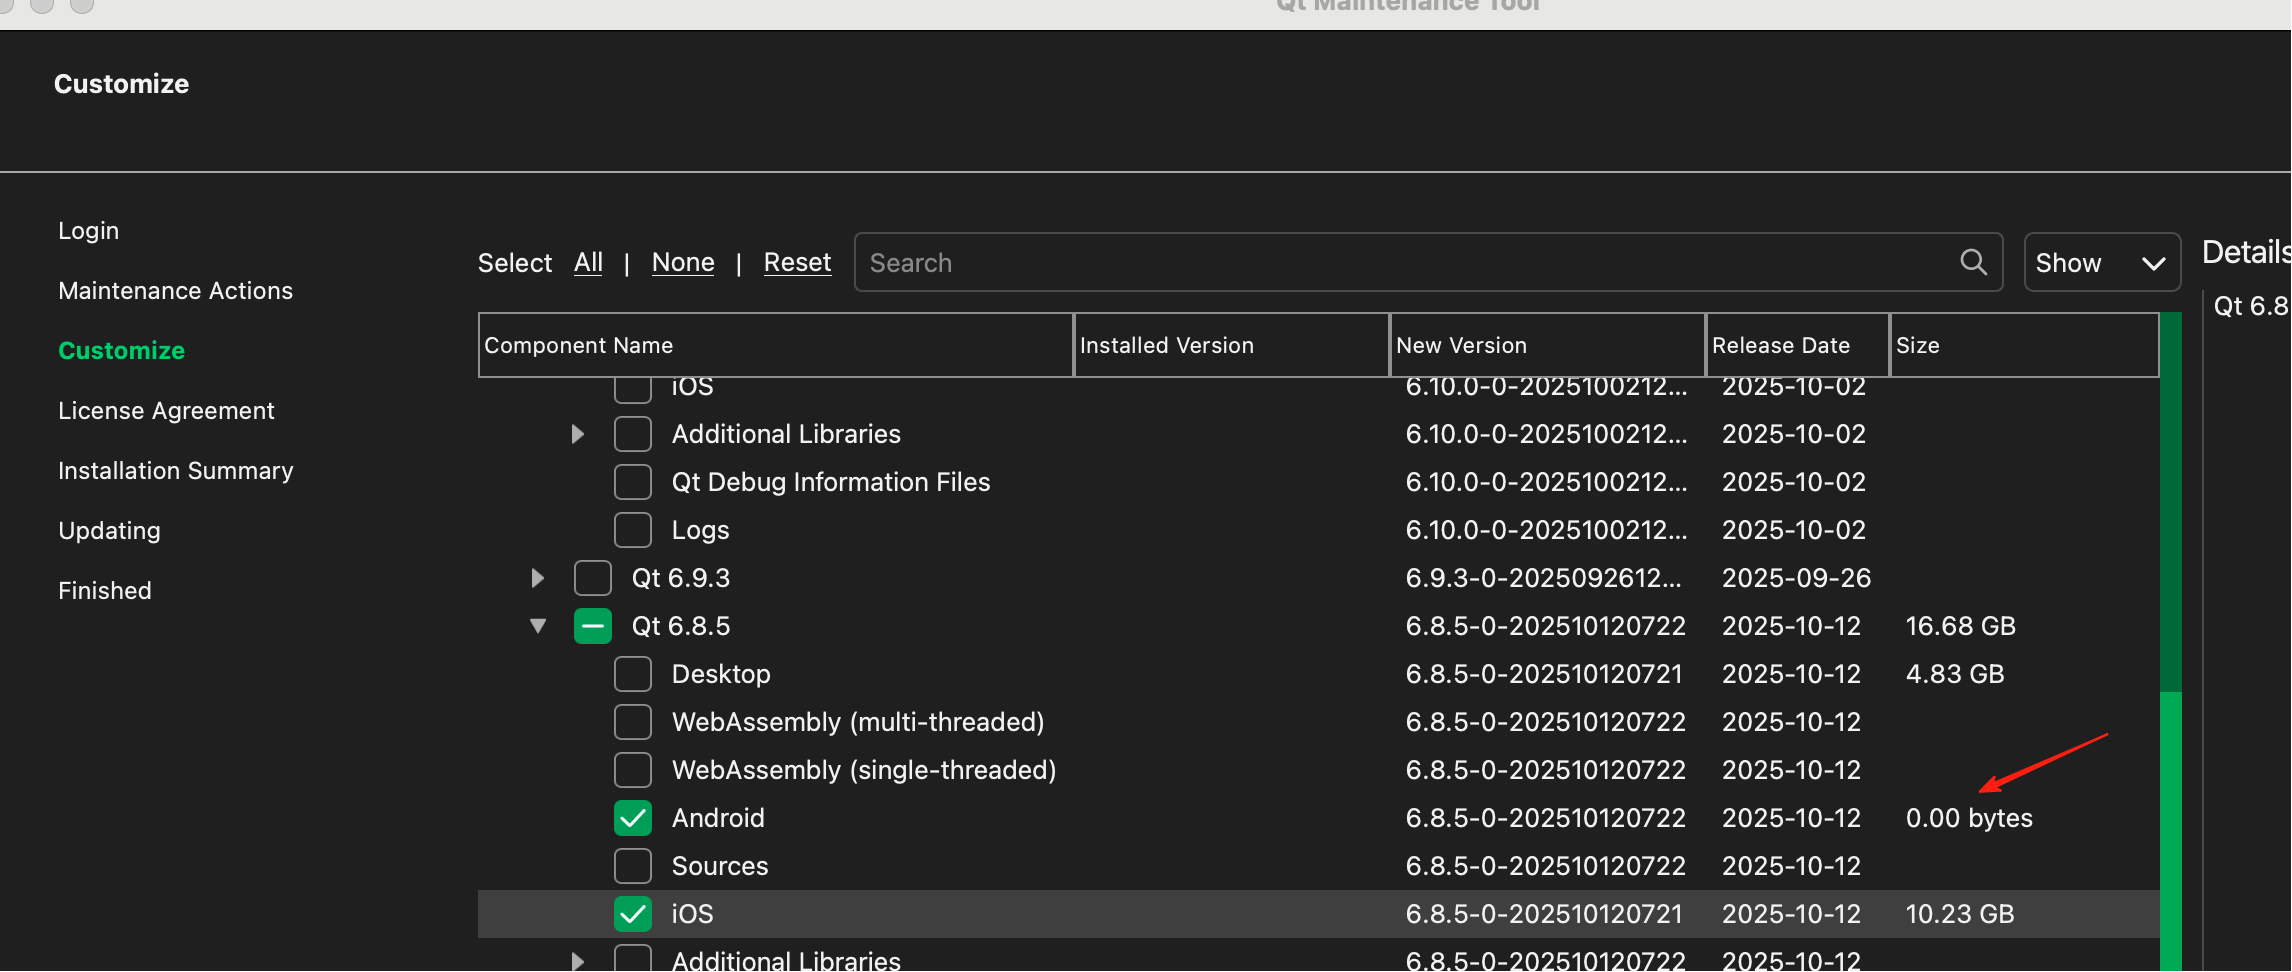Collapse the Qt 6.8.5 tree node
2292x972 pixels.
coord(538,626)
